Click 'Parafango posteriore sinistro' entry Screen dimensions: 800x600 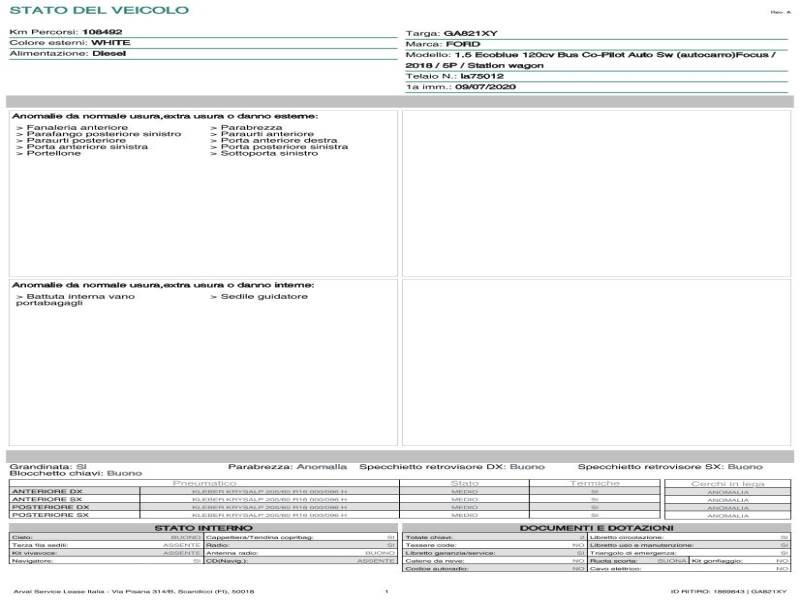[104, 134]
